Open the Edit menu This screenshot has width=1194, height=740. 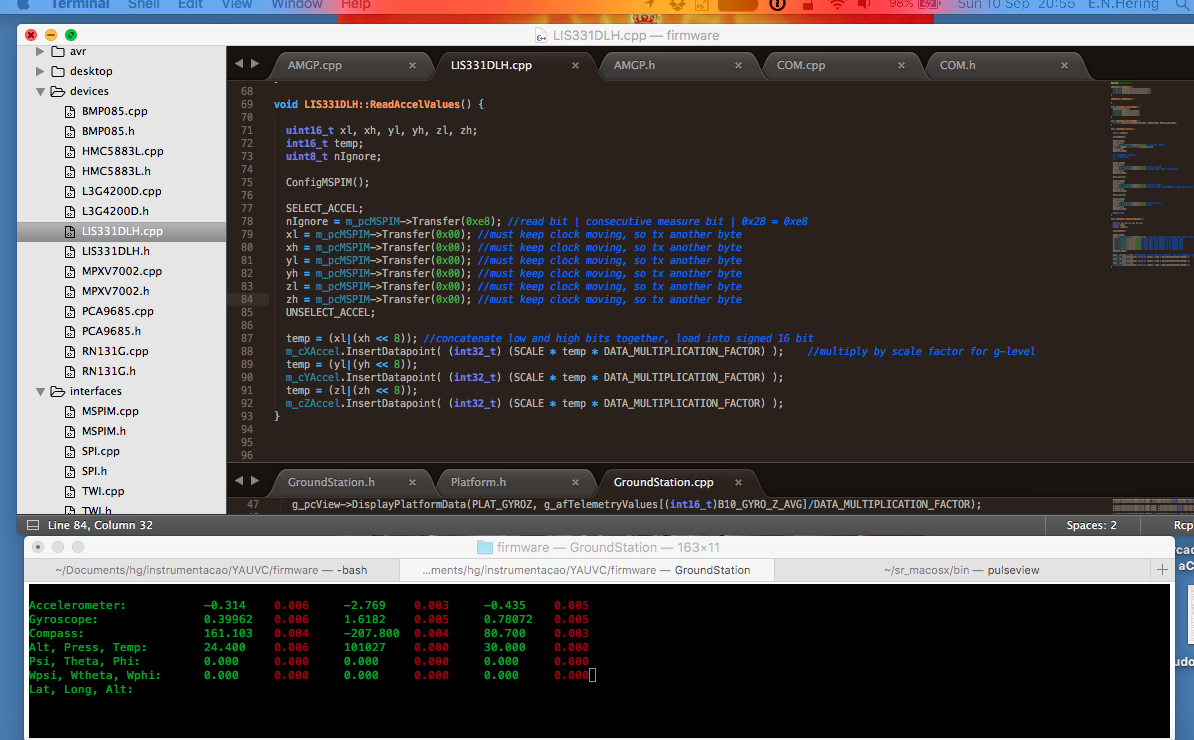190,5
